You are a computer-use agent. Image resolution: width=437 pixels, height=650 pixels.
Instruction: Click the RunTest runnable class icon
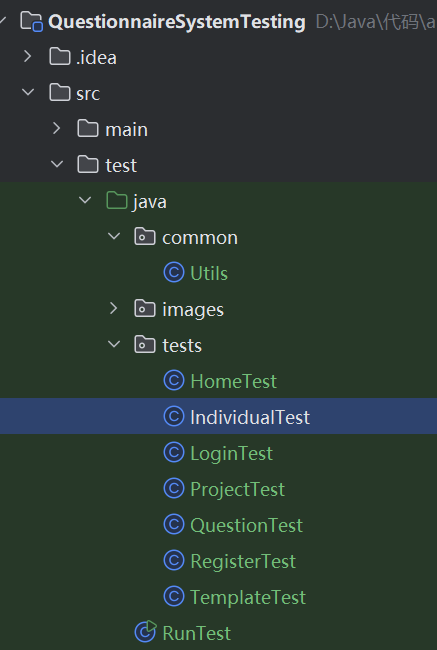coord(146,632)
